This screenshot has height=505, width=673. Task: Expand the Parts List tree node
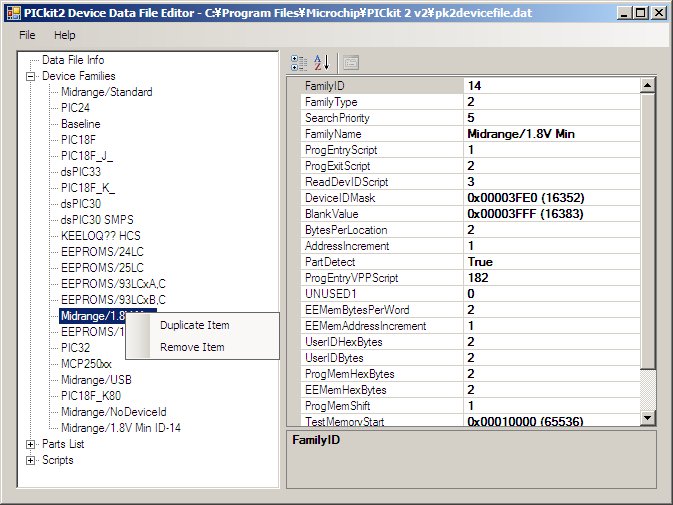click(30, 445)
